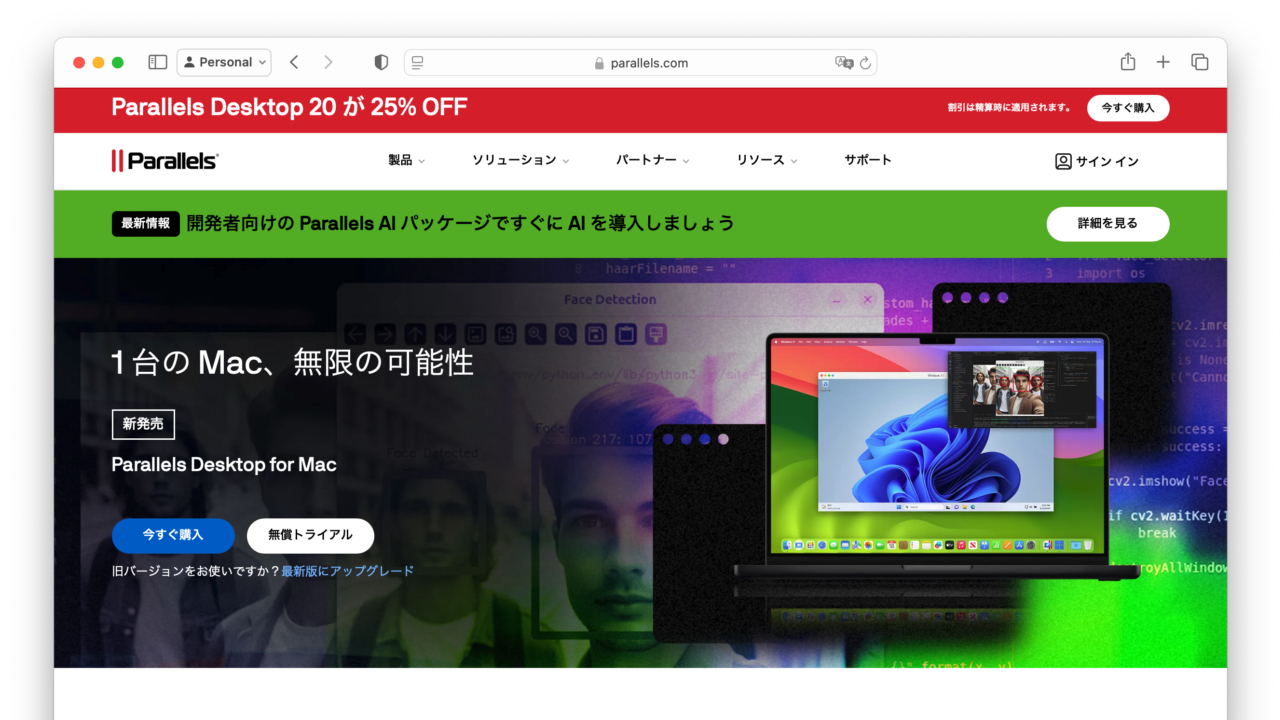Click the MacBook laptop image
The image size is (1280, 720).
937,457
